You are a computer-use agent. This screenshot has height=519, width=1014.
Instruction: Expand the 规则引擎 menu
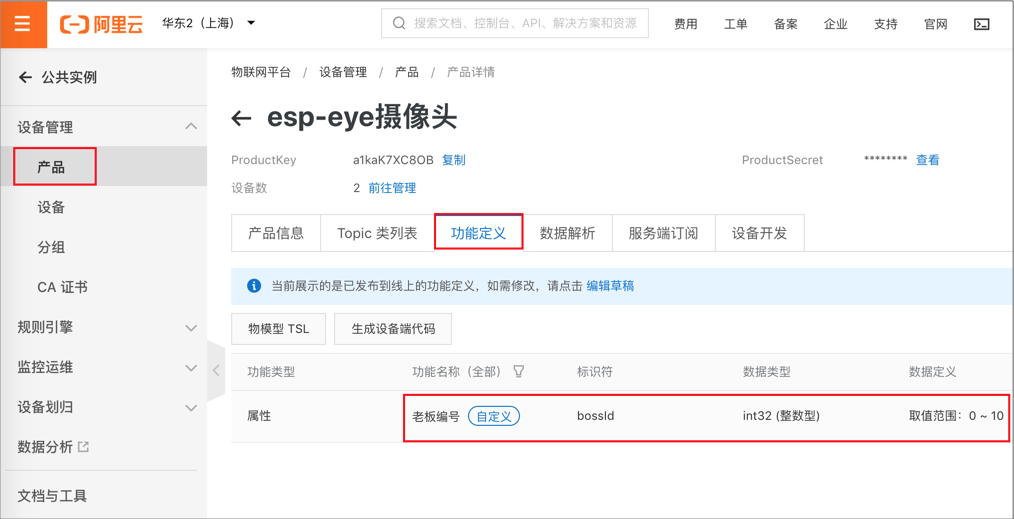point(191,328)
